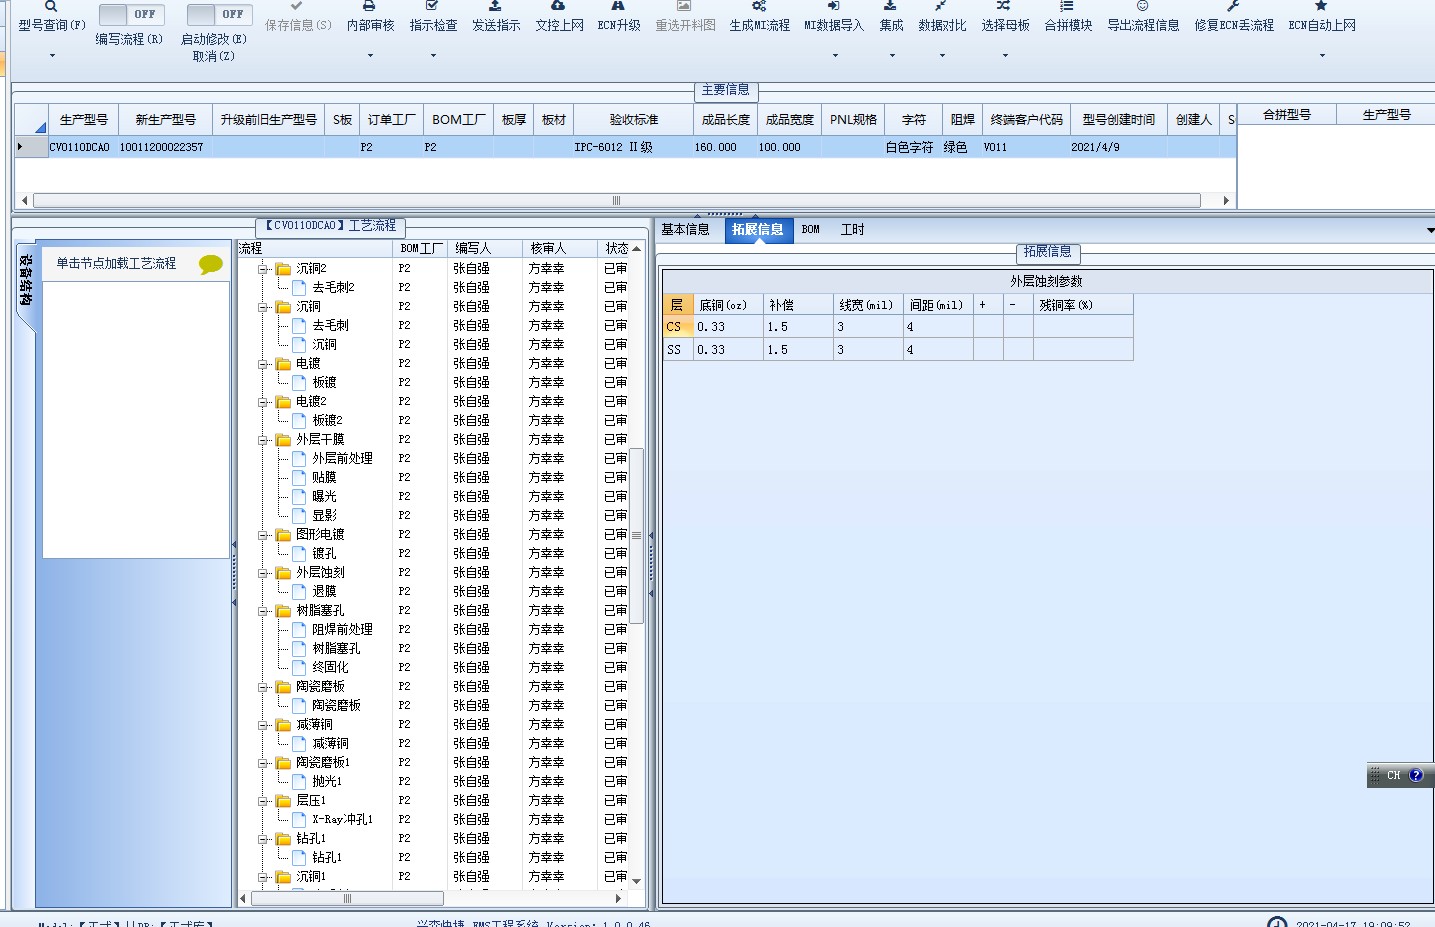
Task: Collapse the 沉铜2 tree node
Action: tap(263, 269)
